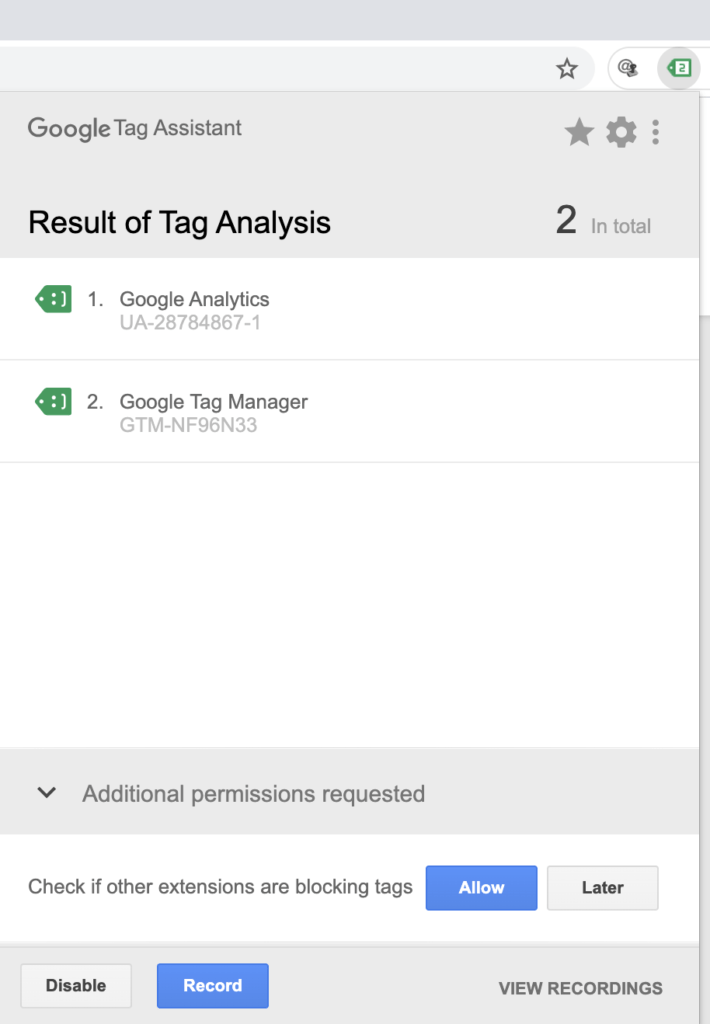Open the Google Analytics tag result
This screenshot has height=1024, width=710.
click(x=194, y=299)
